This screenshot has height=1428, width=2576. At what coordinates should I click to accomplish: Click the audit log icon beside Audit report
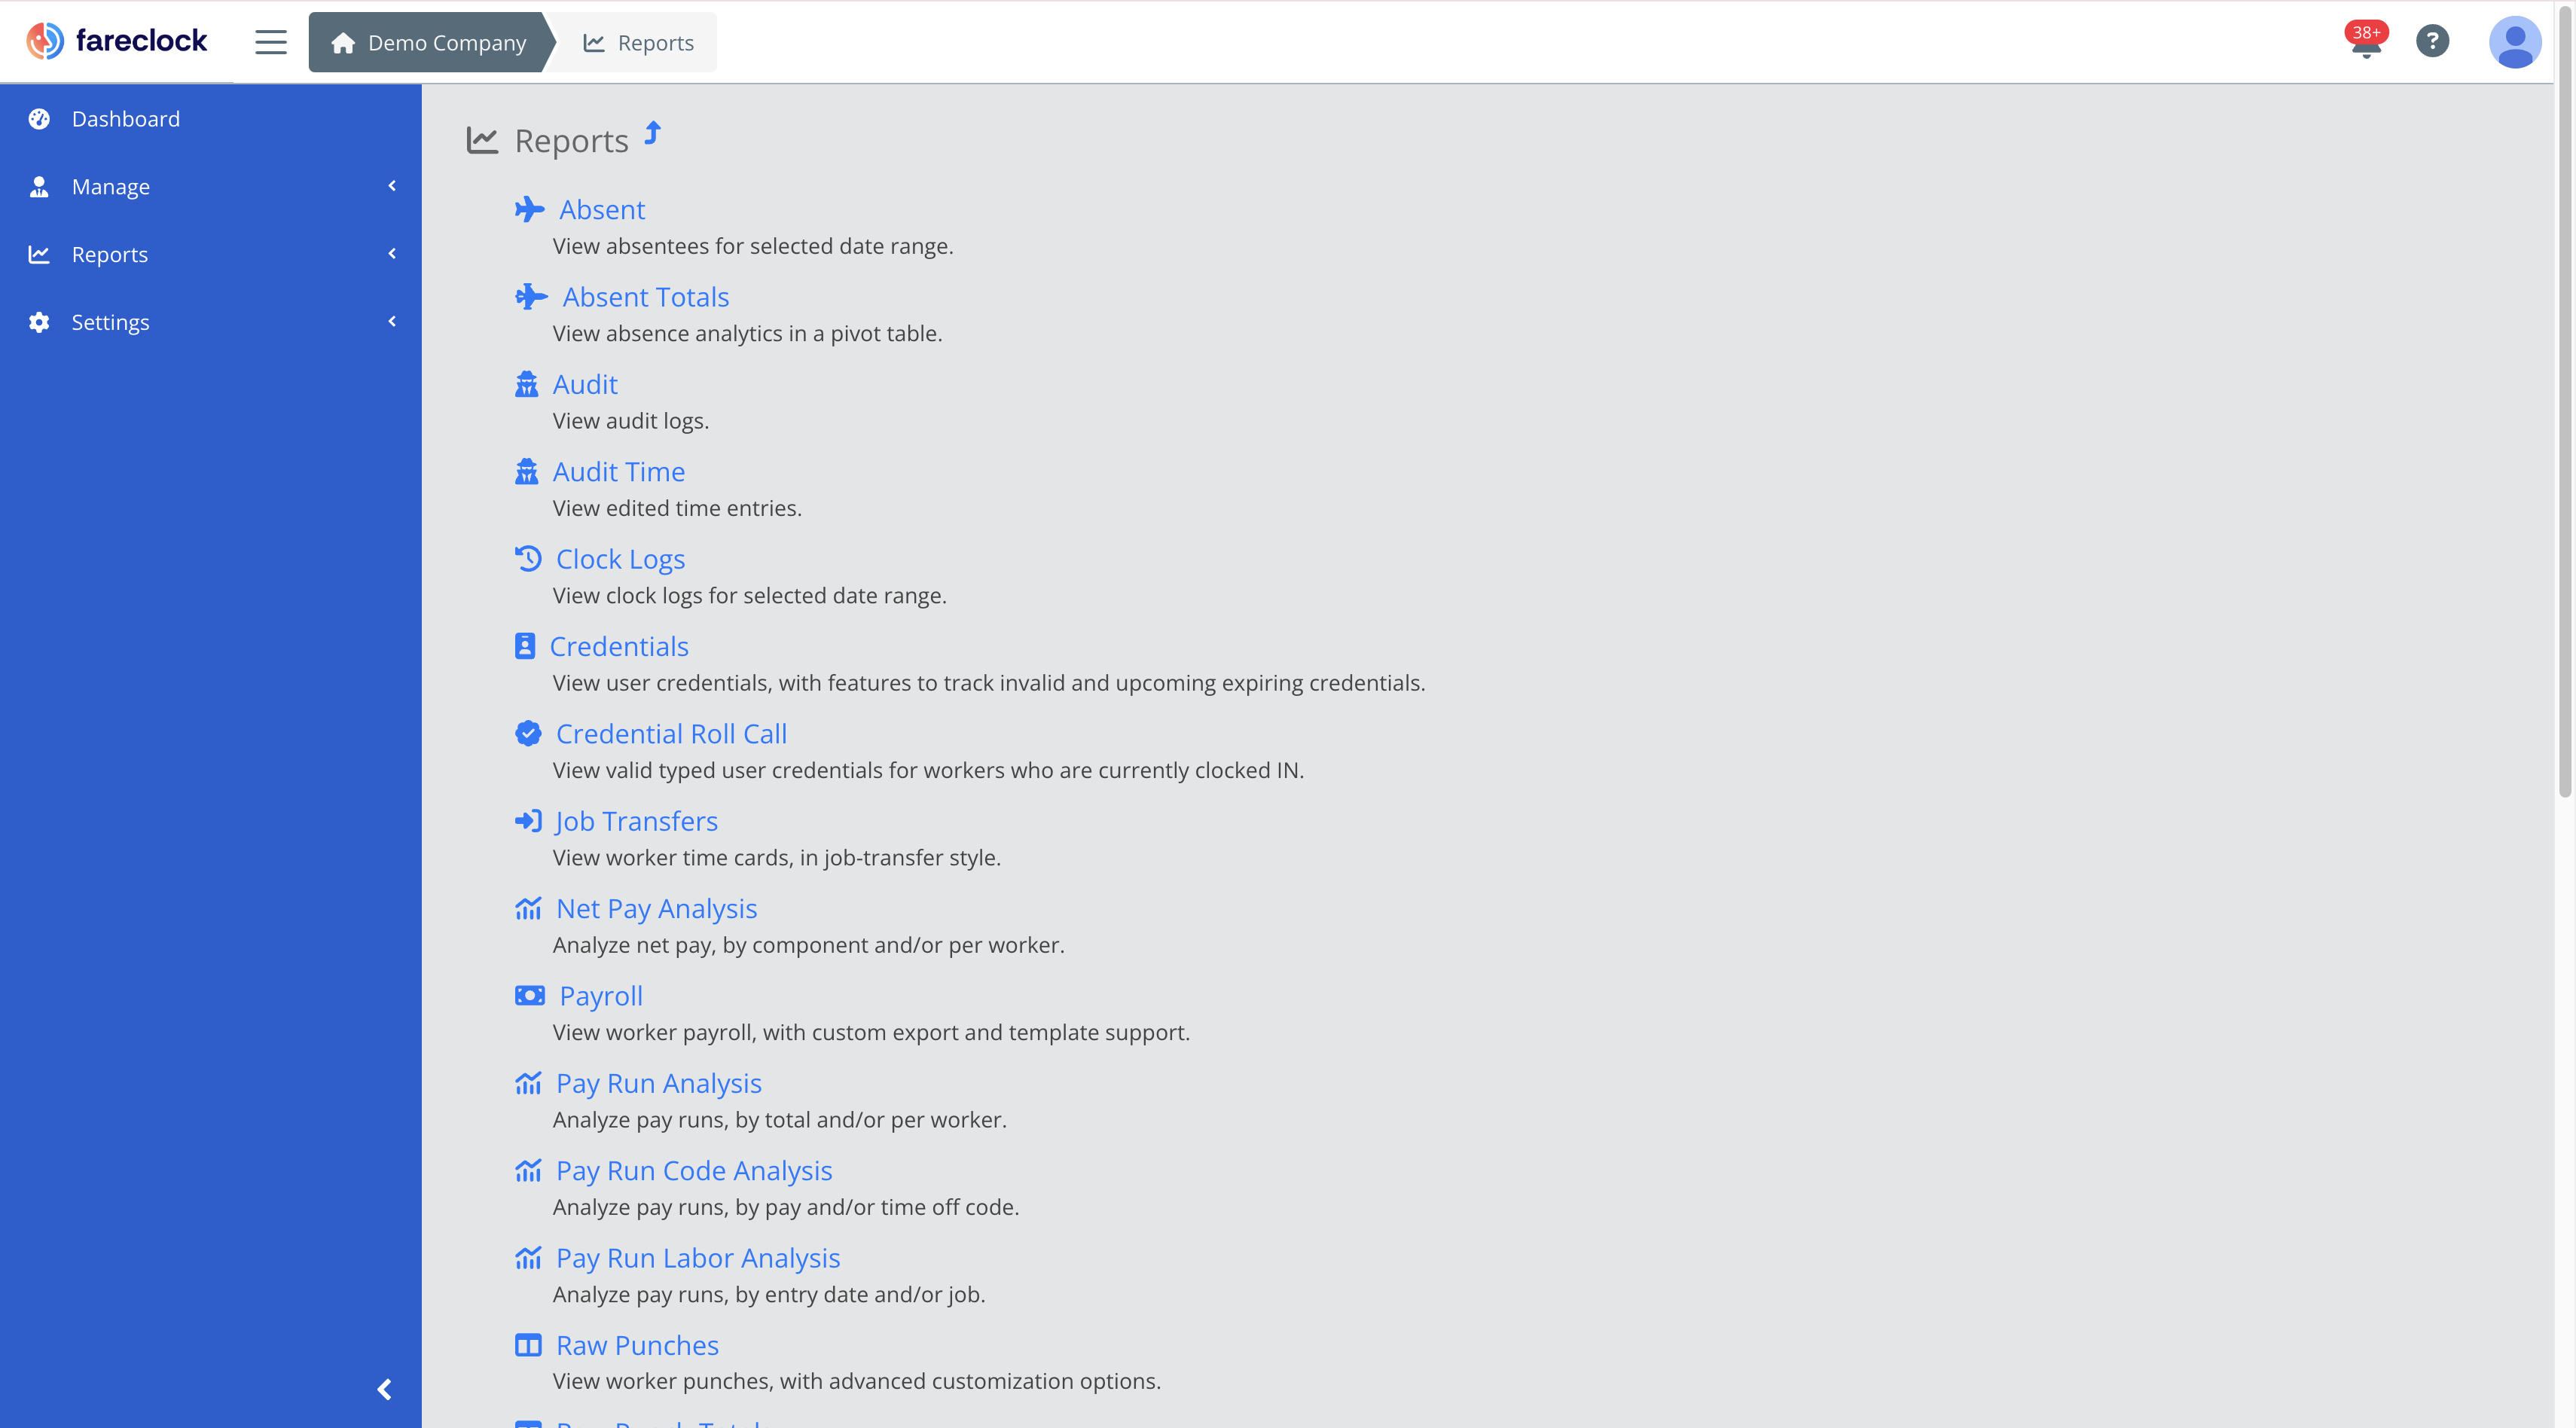pyautogui.click(x=528, y=384)
